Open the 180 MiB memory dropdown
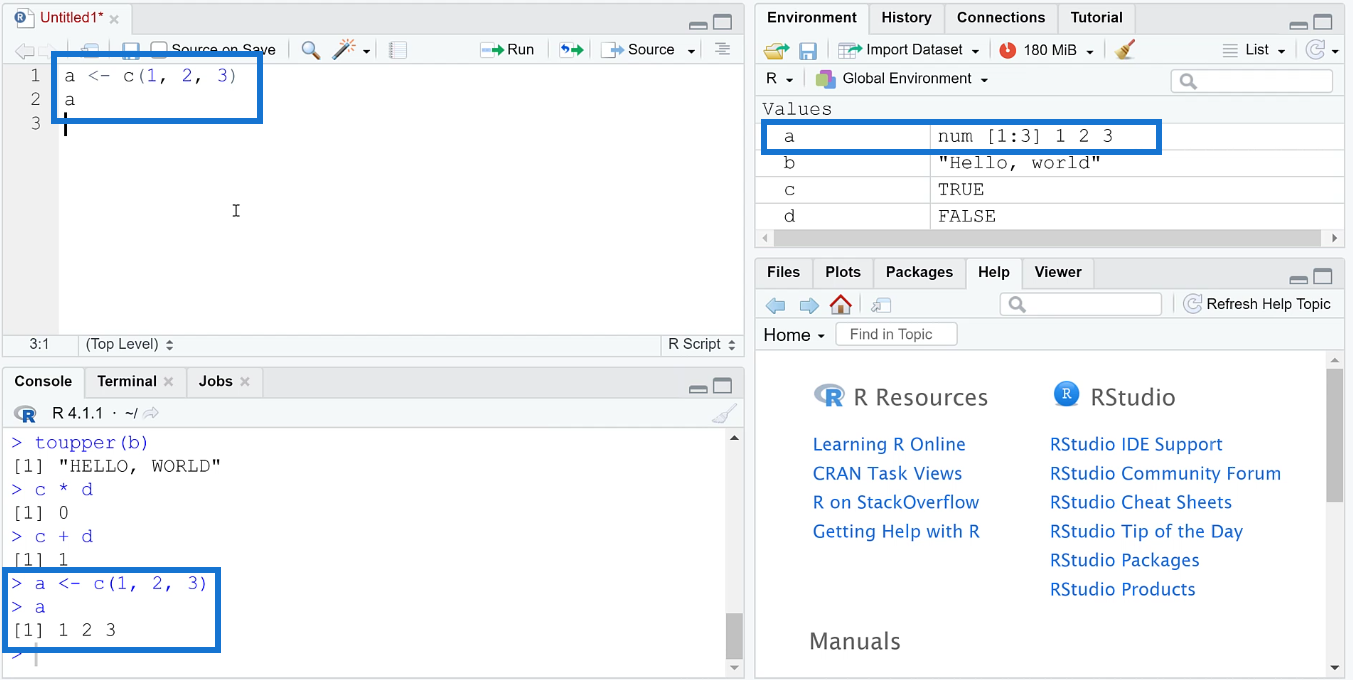1353x680 pixels. click(1090, 51)
